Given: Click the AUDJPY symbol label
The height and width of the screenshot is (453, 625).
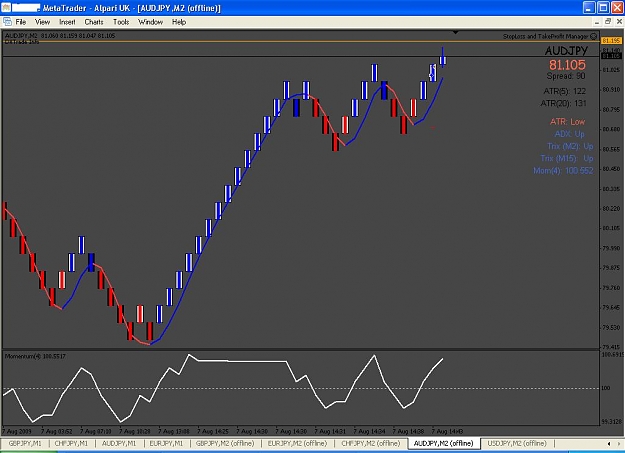Looking at the screenshot, I should pos(566,51).
